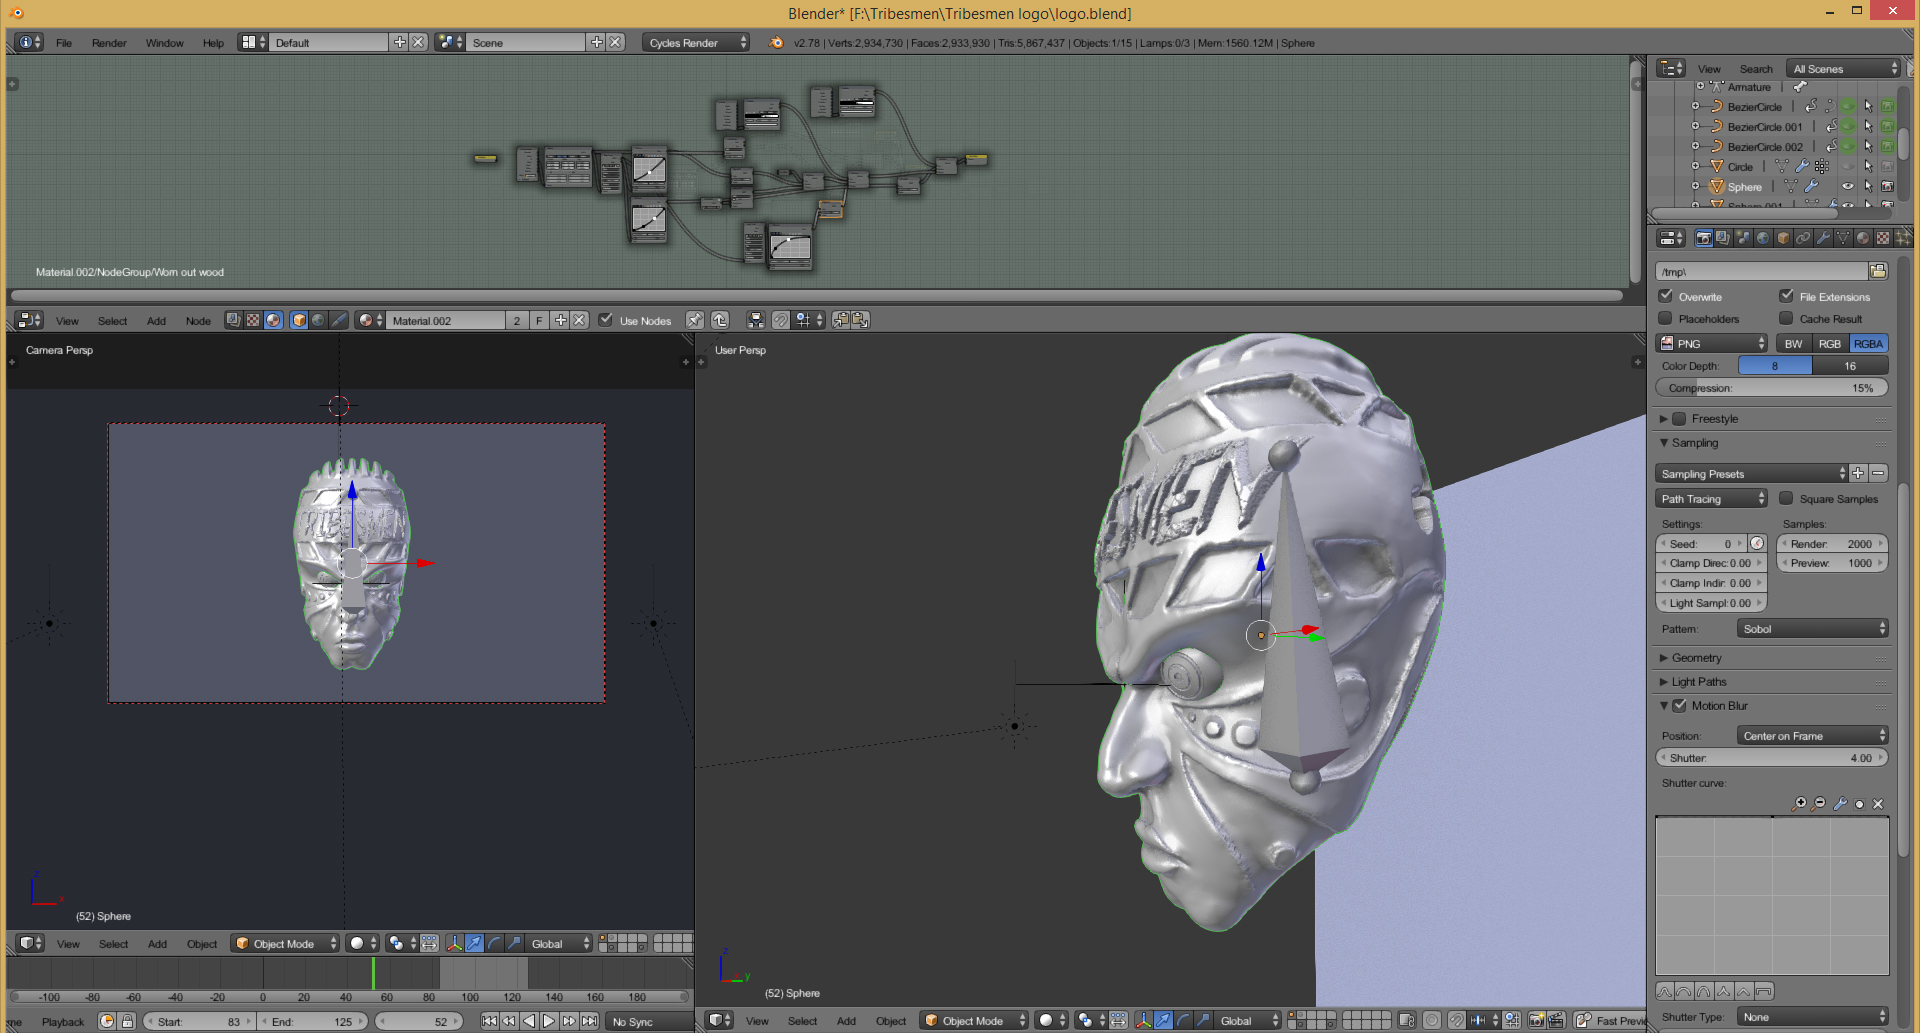This screenshot has height=1033, width=1920.
Task: Toggle visibility of Circle in outliner
Action: pyautogui.click(x=1848, y=166)
